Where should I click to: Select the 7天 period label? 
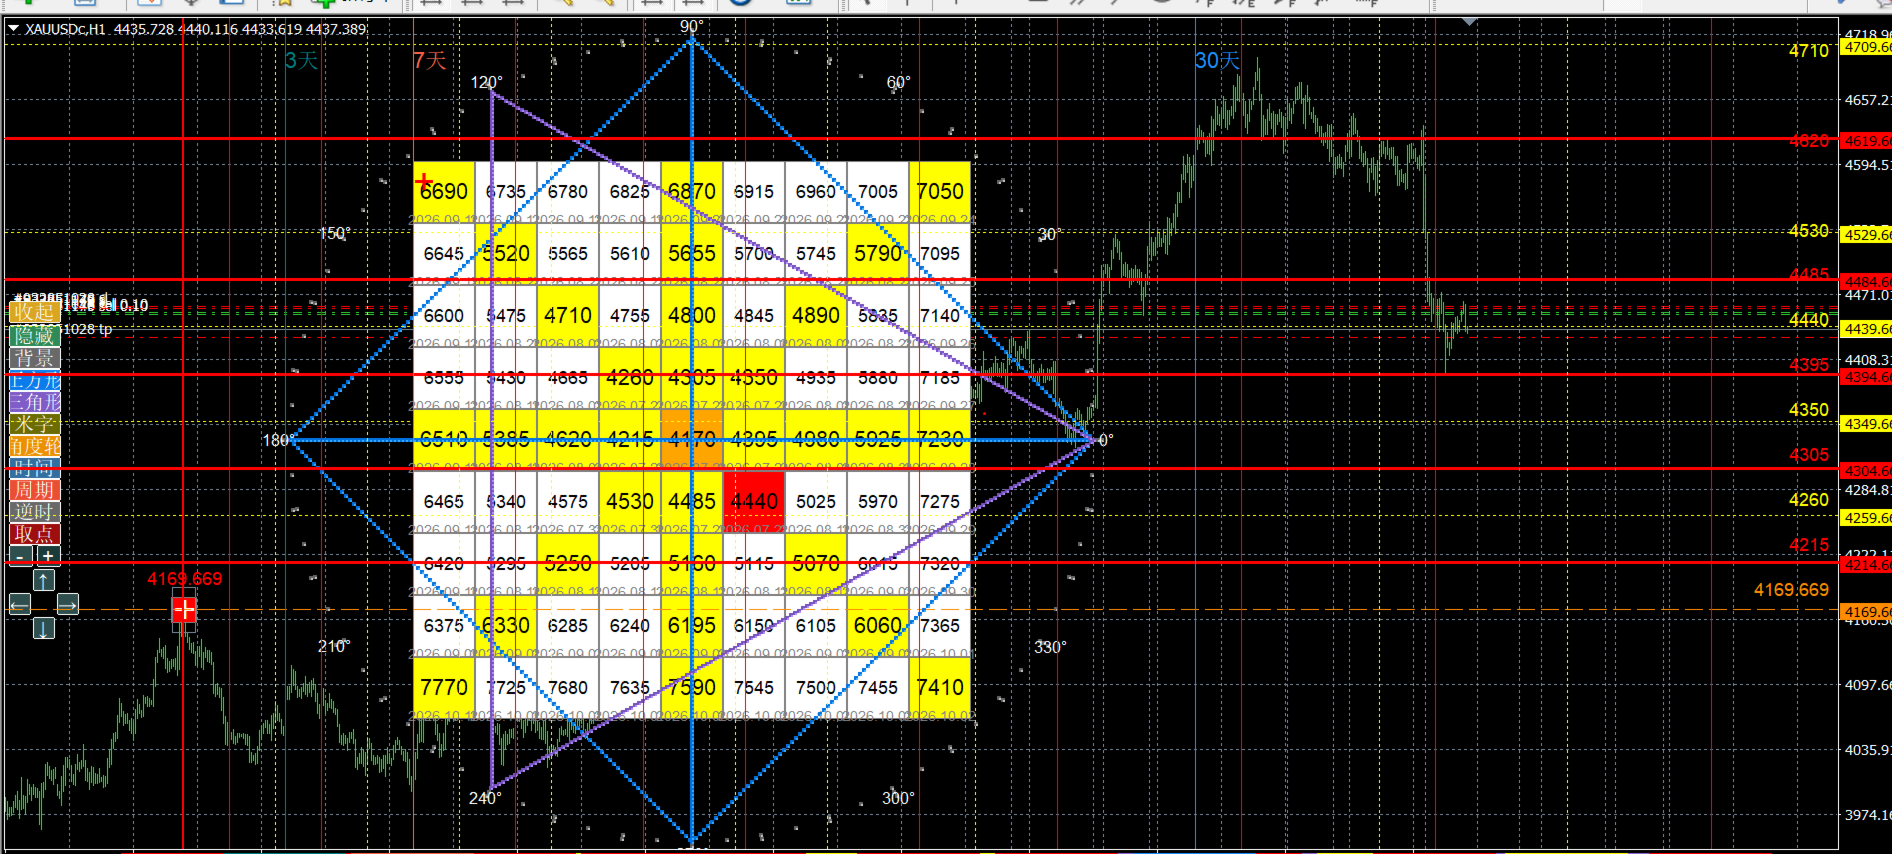point(430,61)
